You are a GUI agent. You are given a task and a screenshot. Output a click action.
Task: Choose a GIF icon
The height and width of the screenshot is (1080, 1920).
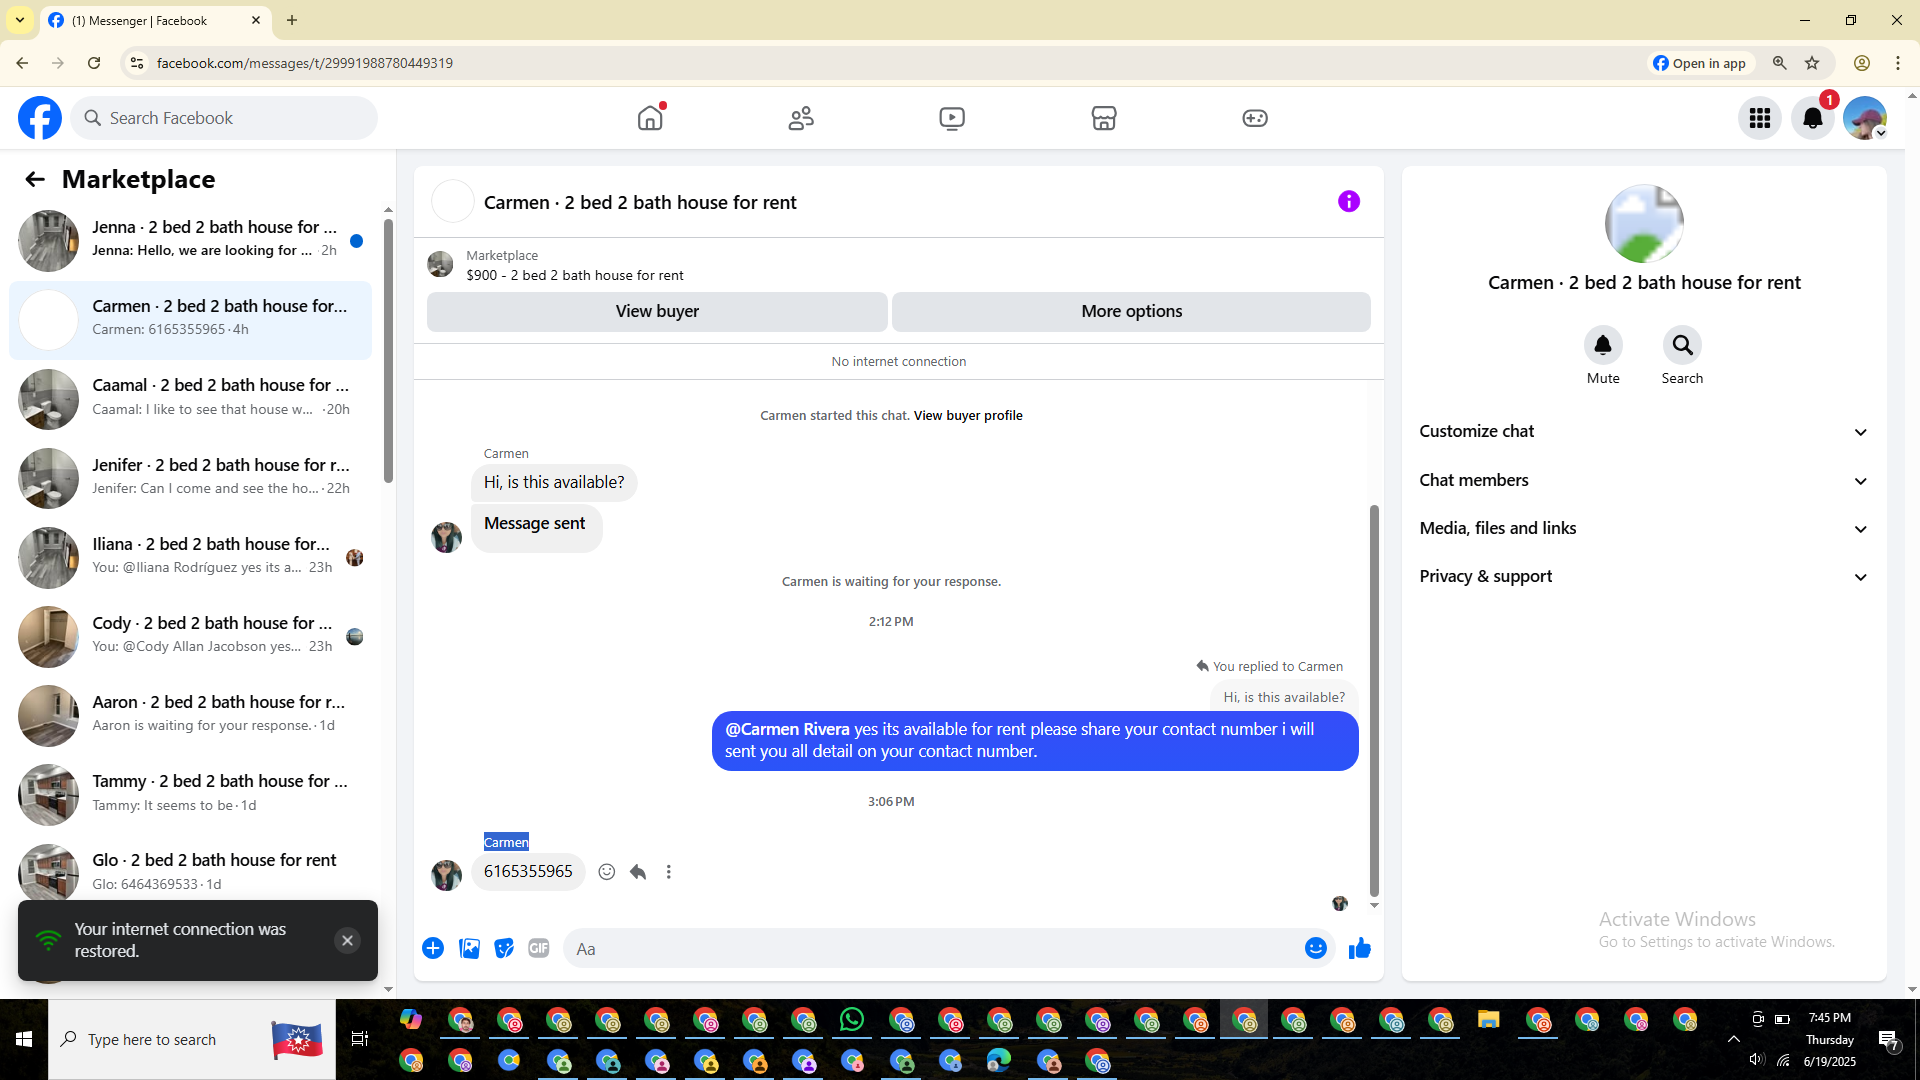tap(539, 948)
